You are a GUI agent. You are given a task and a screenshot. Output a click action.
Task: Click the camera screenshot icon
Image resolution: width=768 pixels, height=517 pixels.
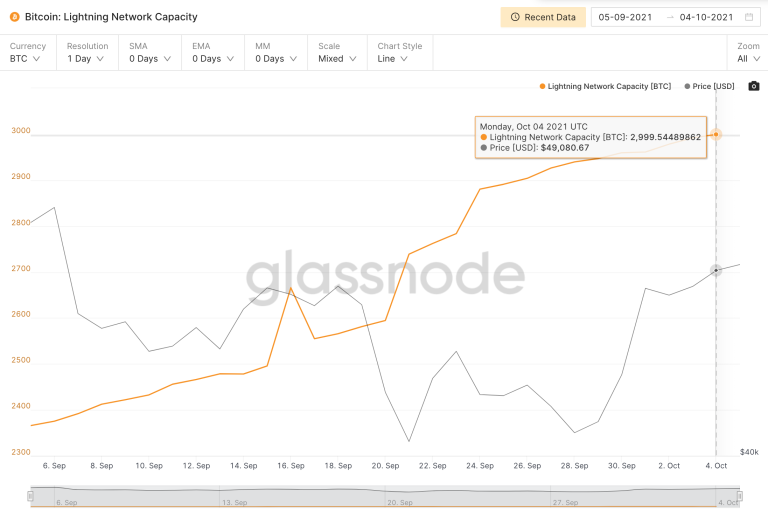754,86
